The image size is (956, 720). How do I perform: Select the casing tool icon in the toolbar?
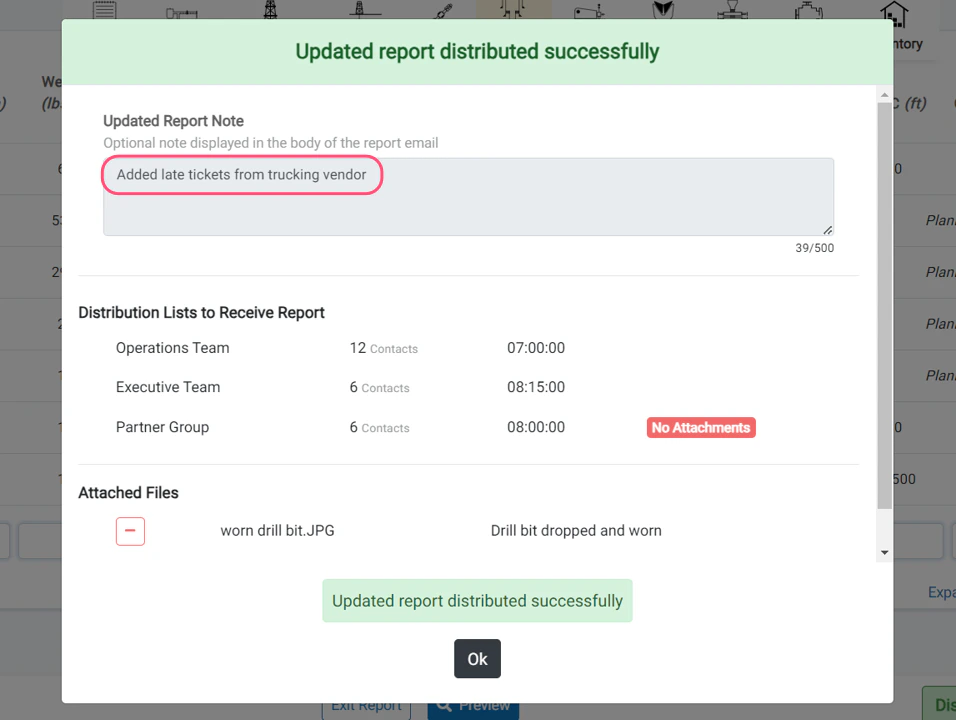tap(181, 11)
